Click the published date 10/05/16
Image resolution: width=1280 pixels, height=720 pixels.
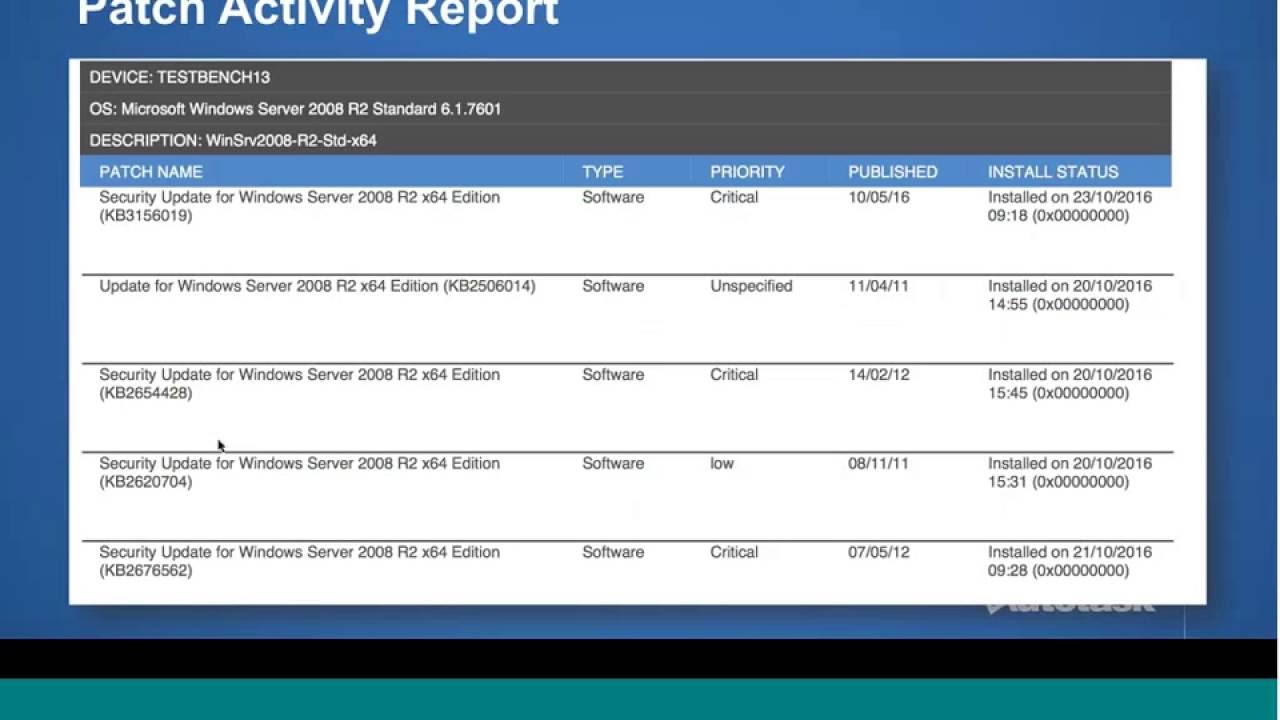pyautogui.click(x=879, y=197)
